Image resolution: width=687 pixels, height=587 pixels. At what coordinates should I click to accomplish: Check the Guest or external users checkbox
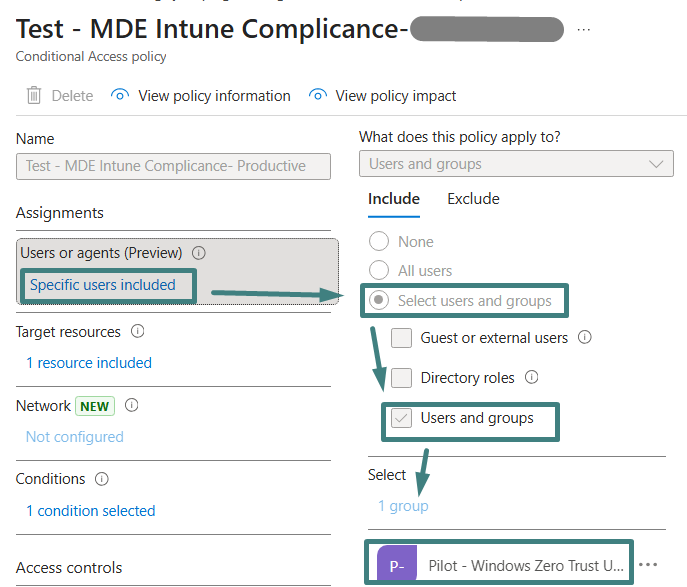(x=401, y=338)
